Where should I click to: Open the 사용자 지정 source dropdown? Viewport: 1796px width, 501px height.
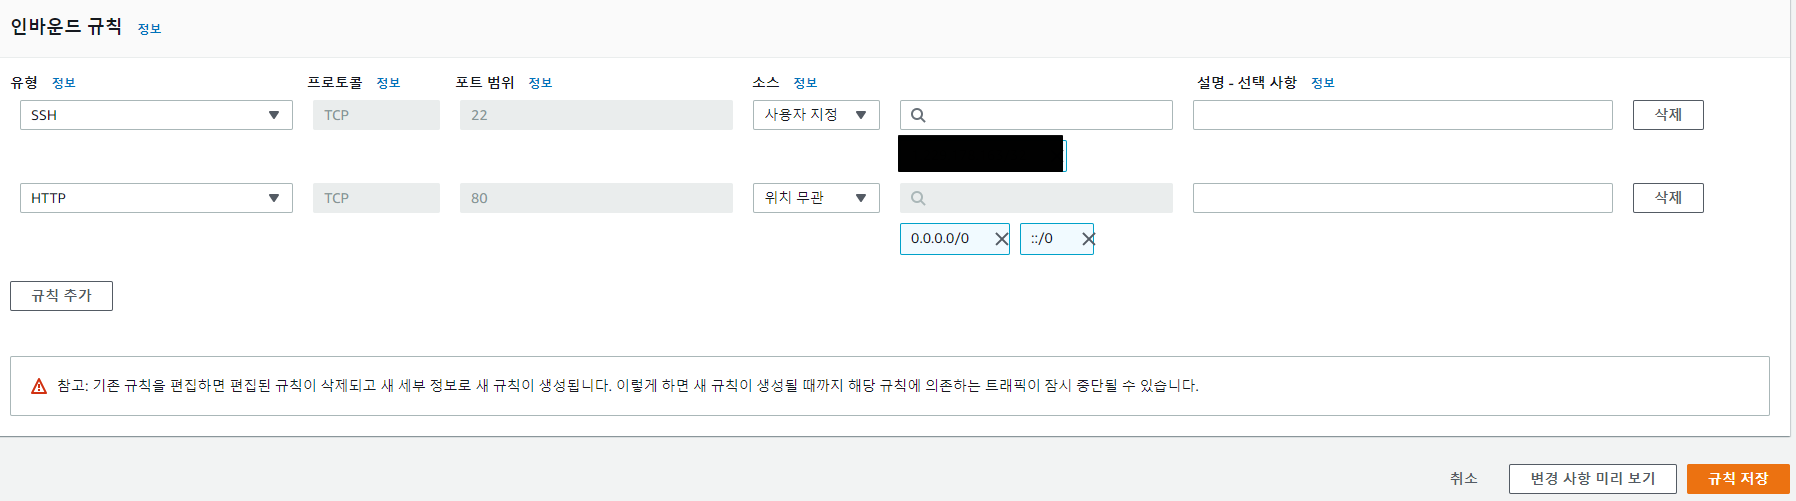[816, 115]
